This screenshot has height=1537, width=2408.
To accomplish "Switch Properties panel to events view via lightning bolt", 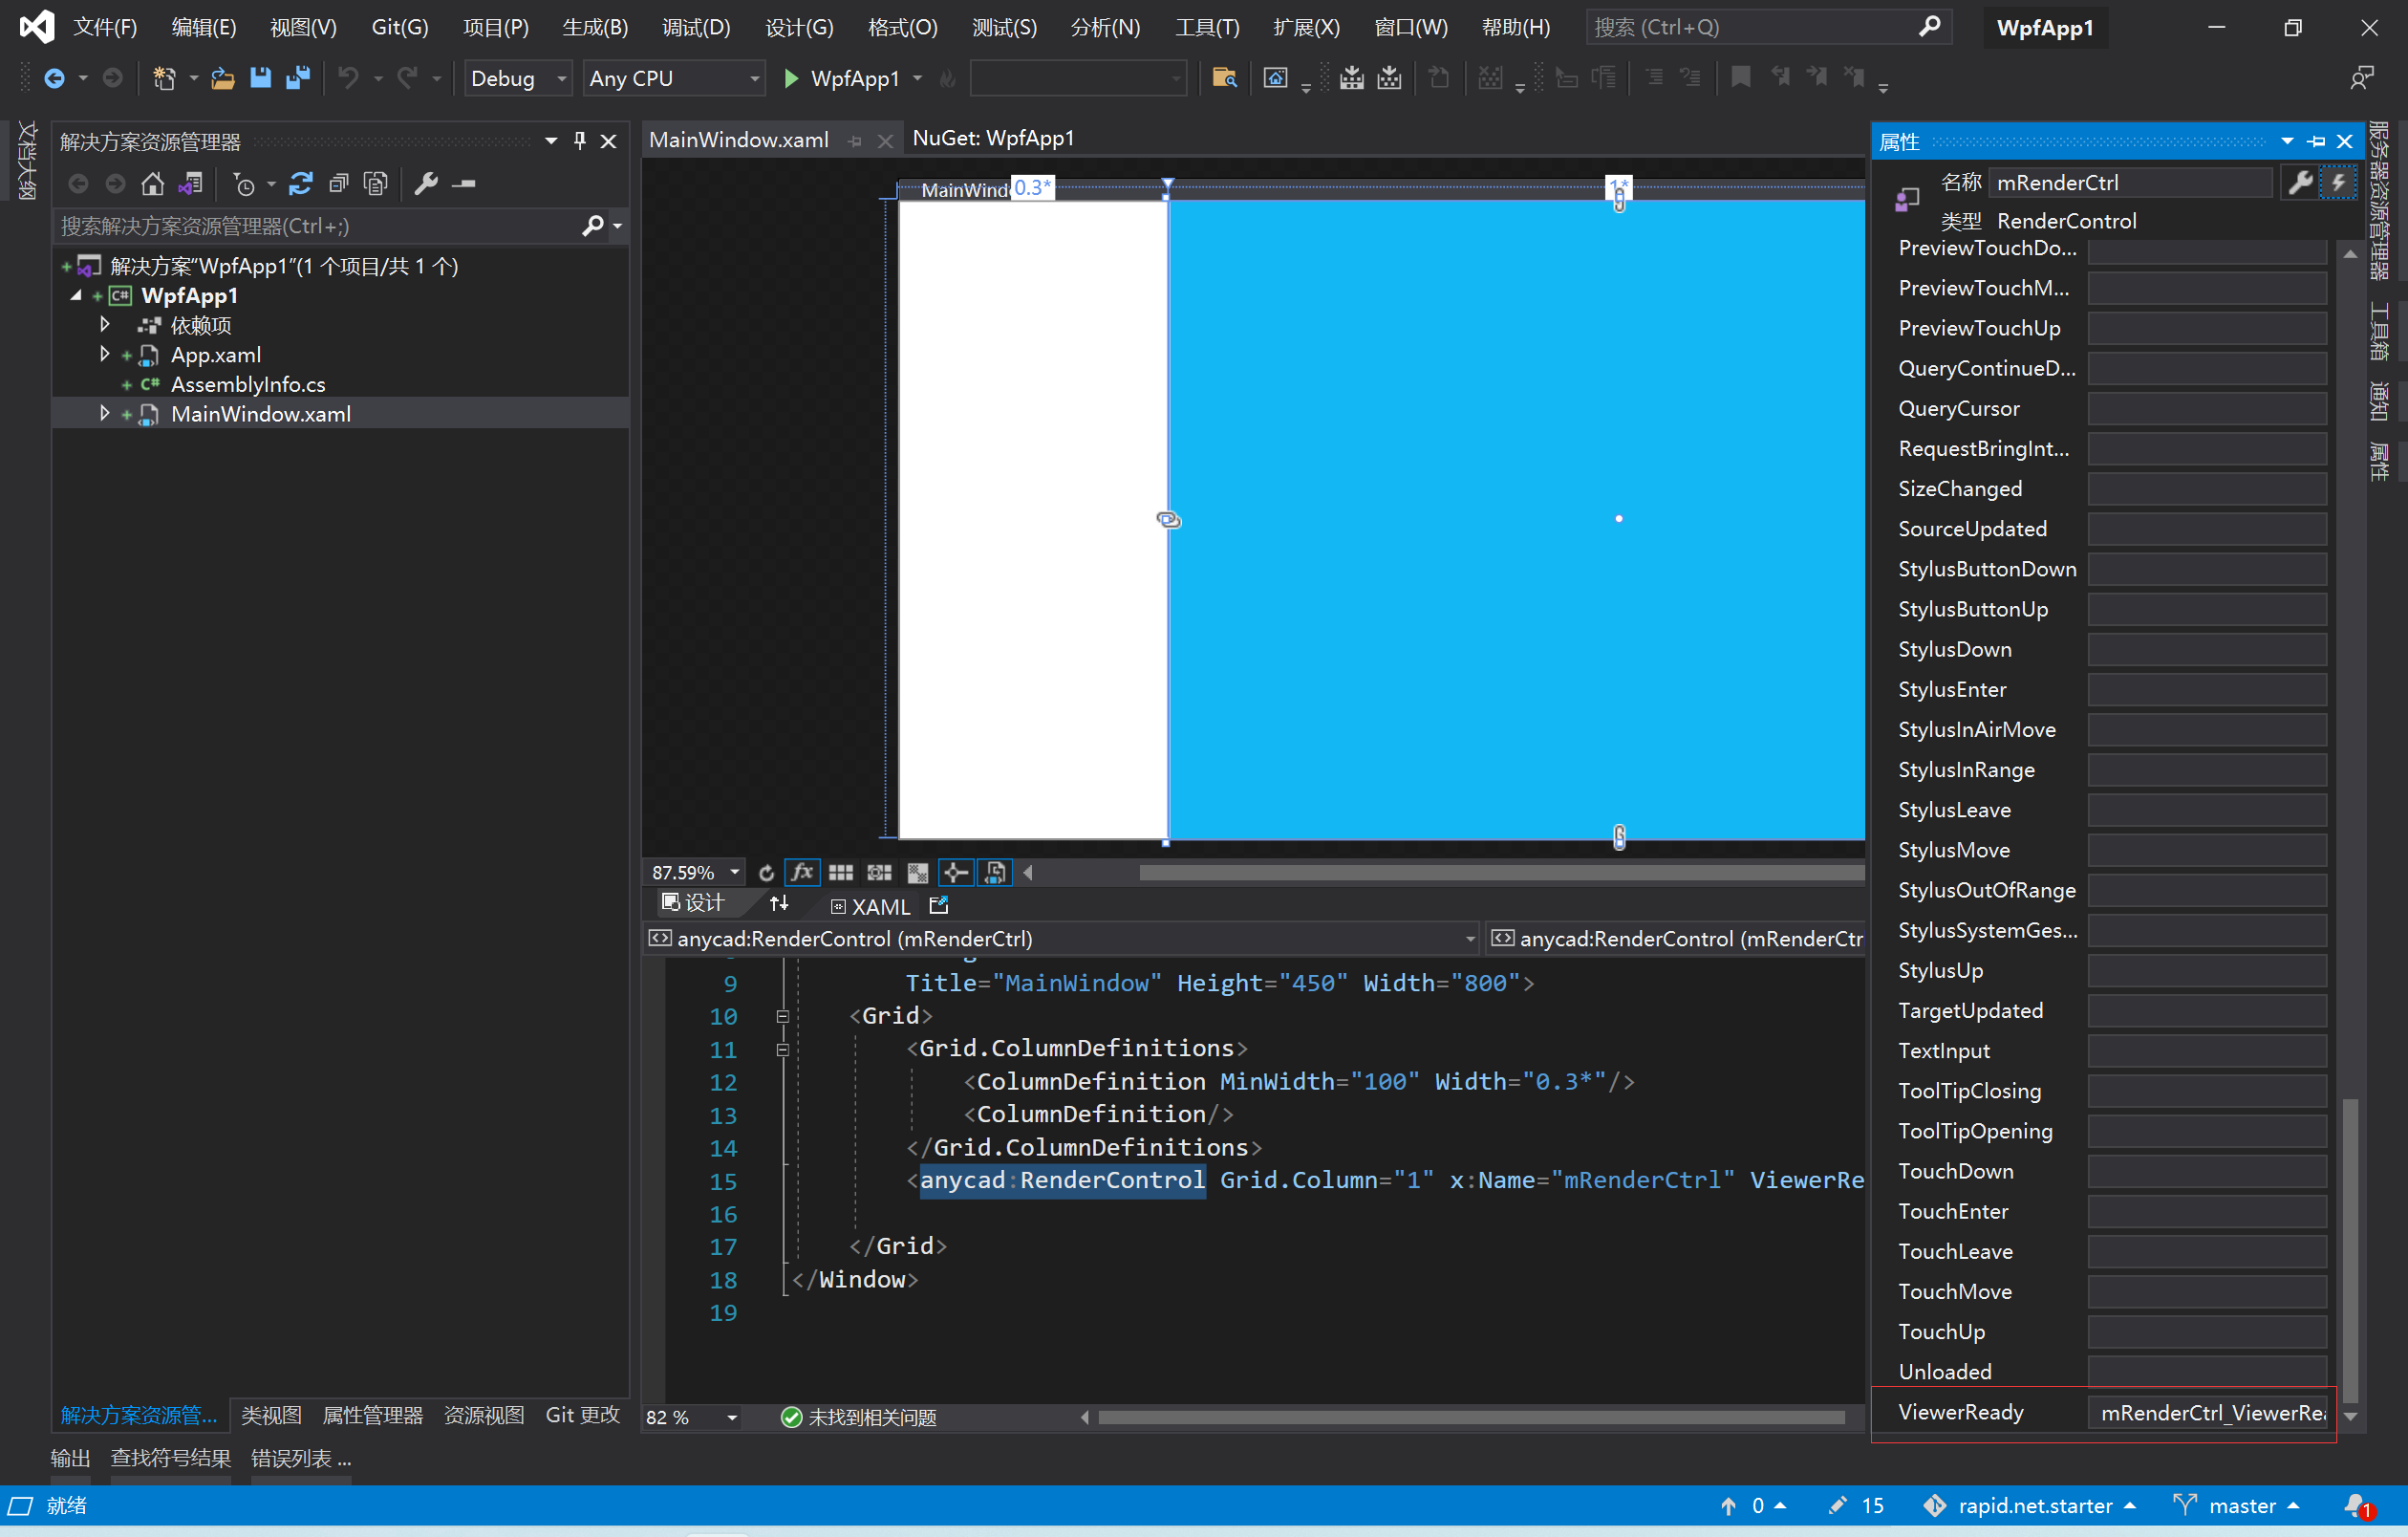I will point(2338,182).
